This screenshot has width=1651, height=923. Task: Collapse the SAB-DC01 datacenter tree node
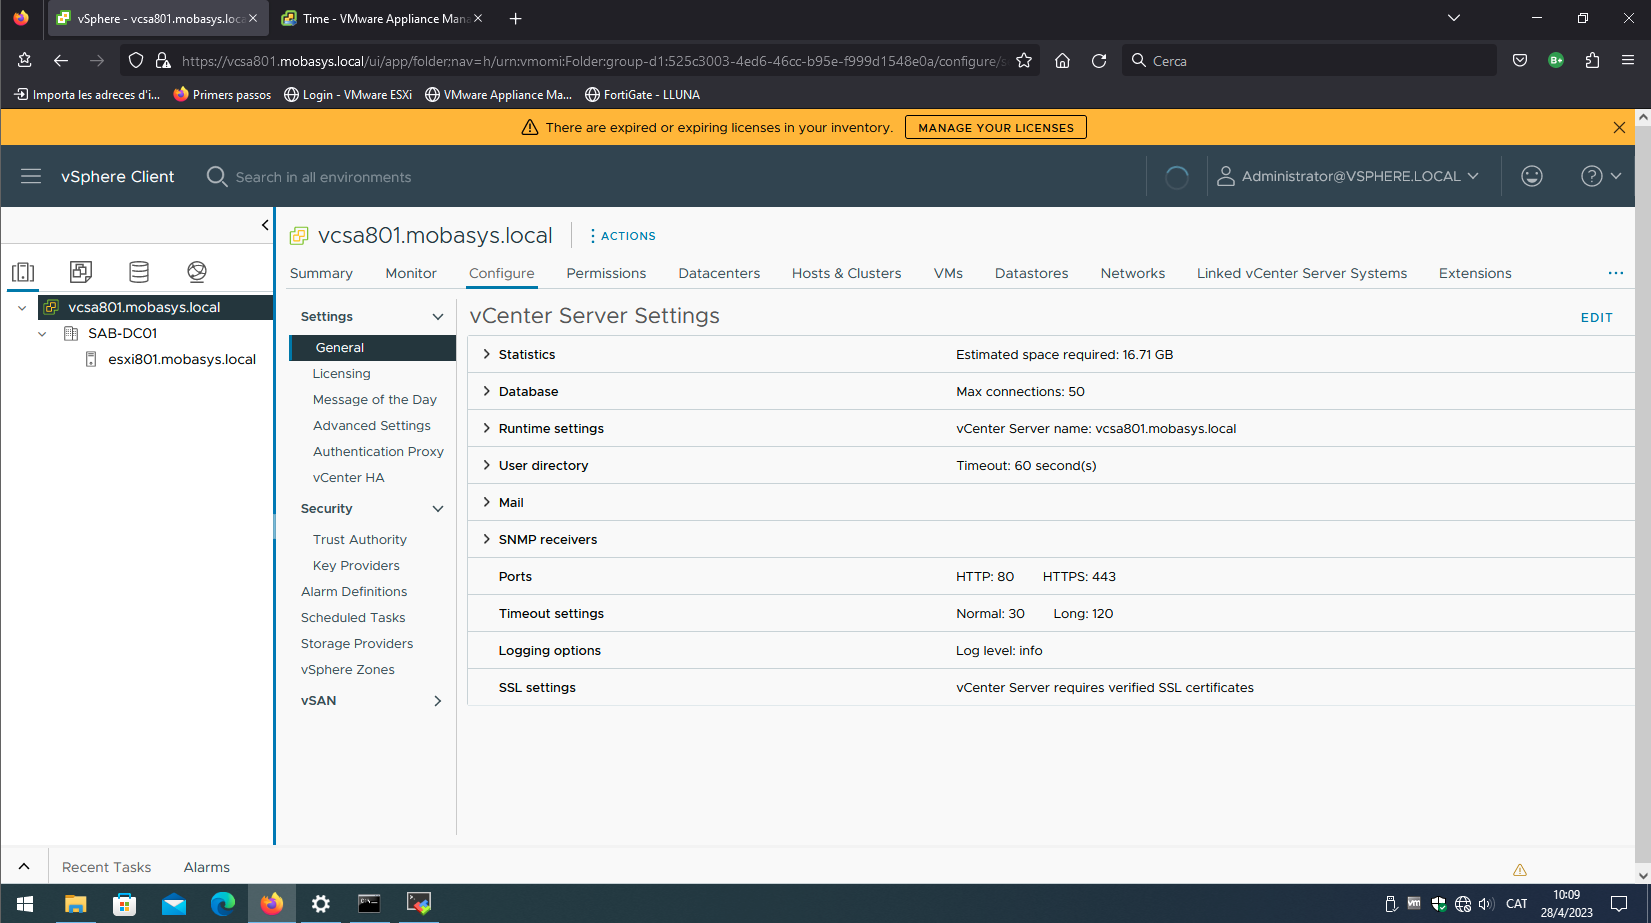42,333
